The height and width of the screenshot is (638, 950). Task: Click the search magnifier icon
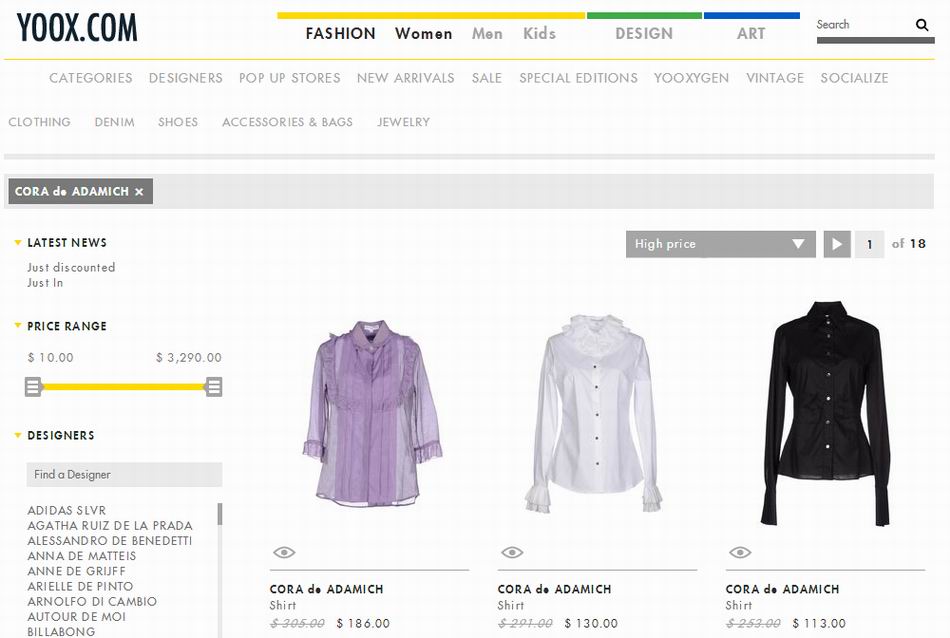pyautogui.click(x=922, y=25)
